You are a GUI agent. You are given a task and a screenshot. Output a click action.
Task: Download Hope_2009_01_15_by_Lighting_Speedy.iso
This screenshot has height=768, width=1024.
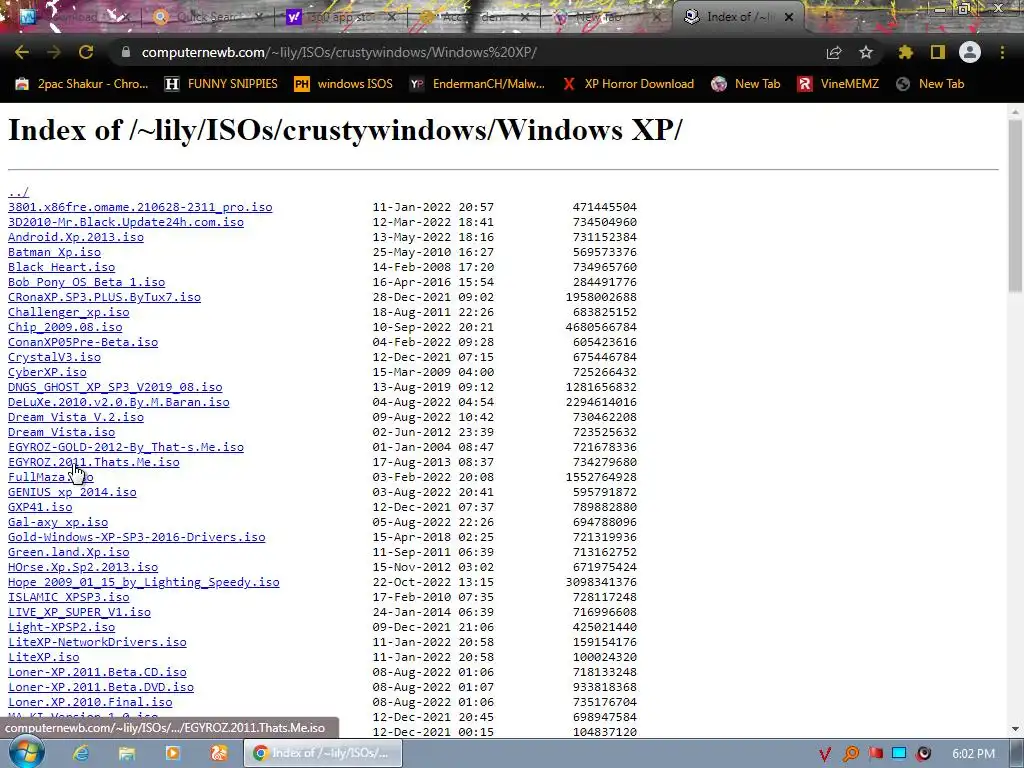click(144, 583)
